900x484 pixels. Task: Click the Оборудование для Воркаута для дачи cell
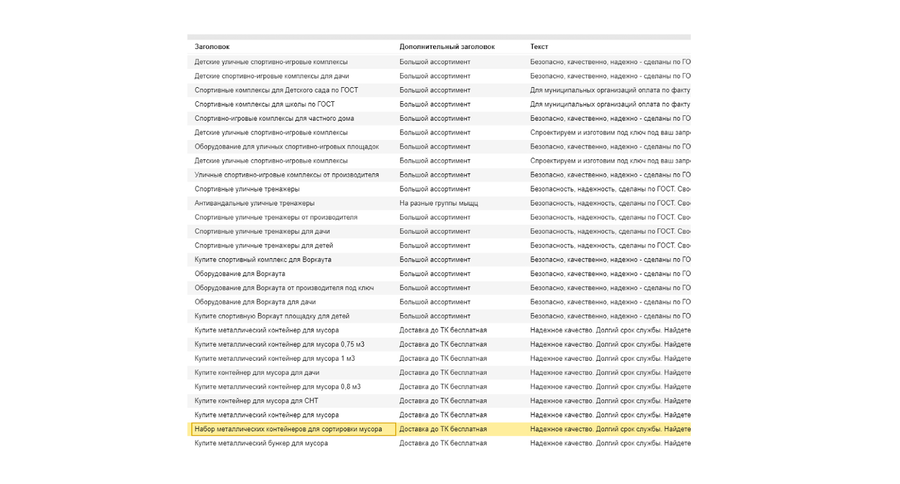255,302
